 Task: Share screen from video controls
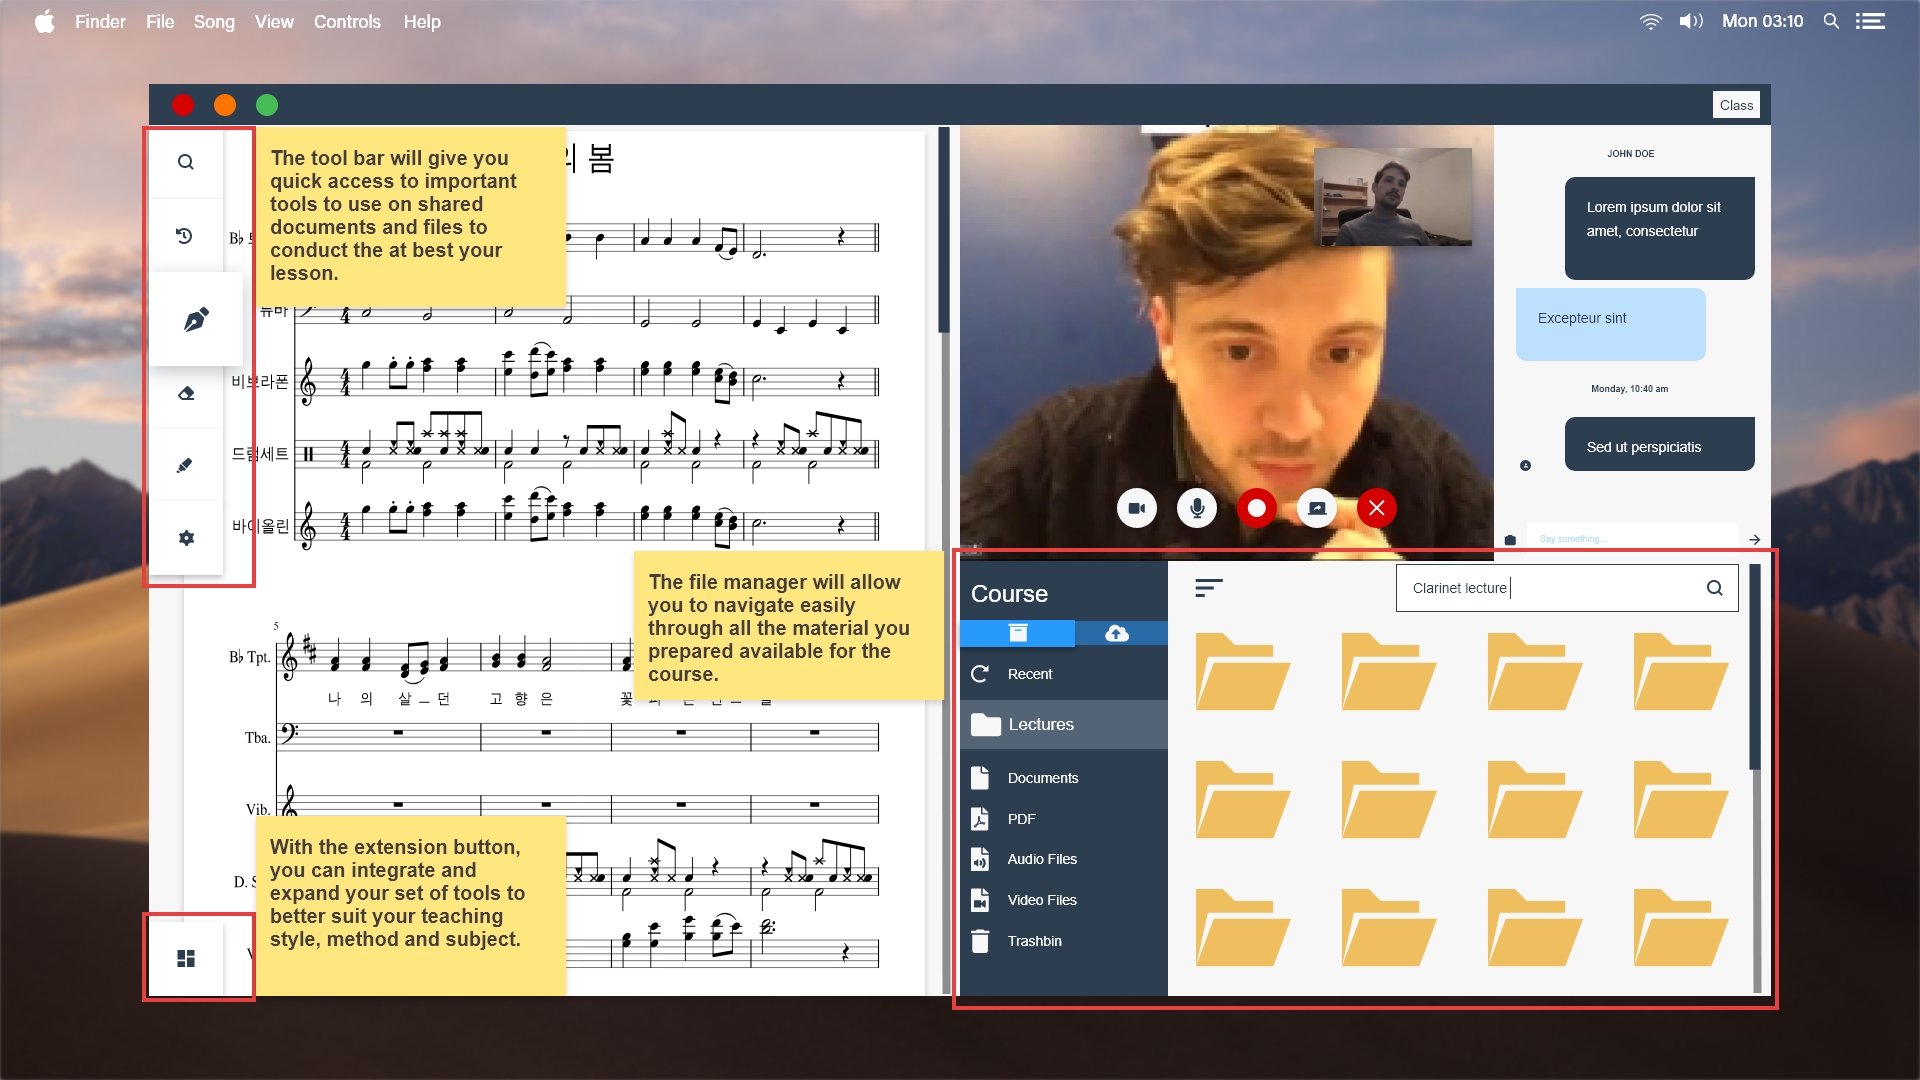(x=1317, y=508)
